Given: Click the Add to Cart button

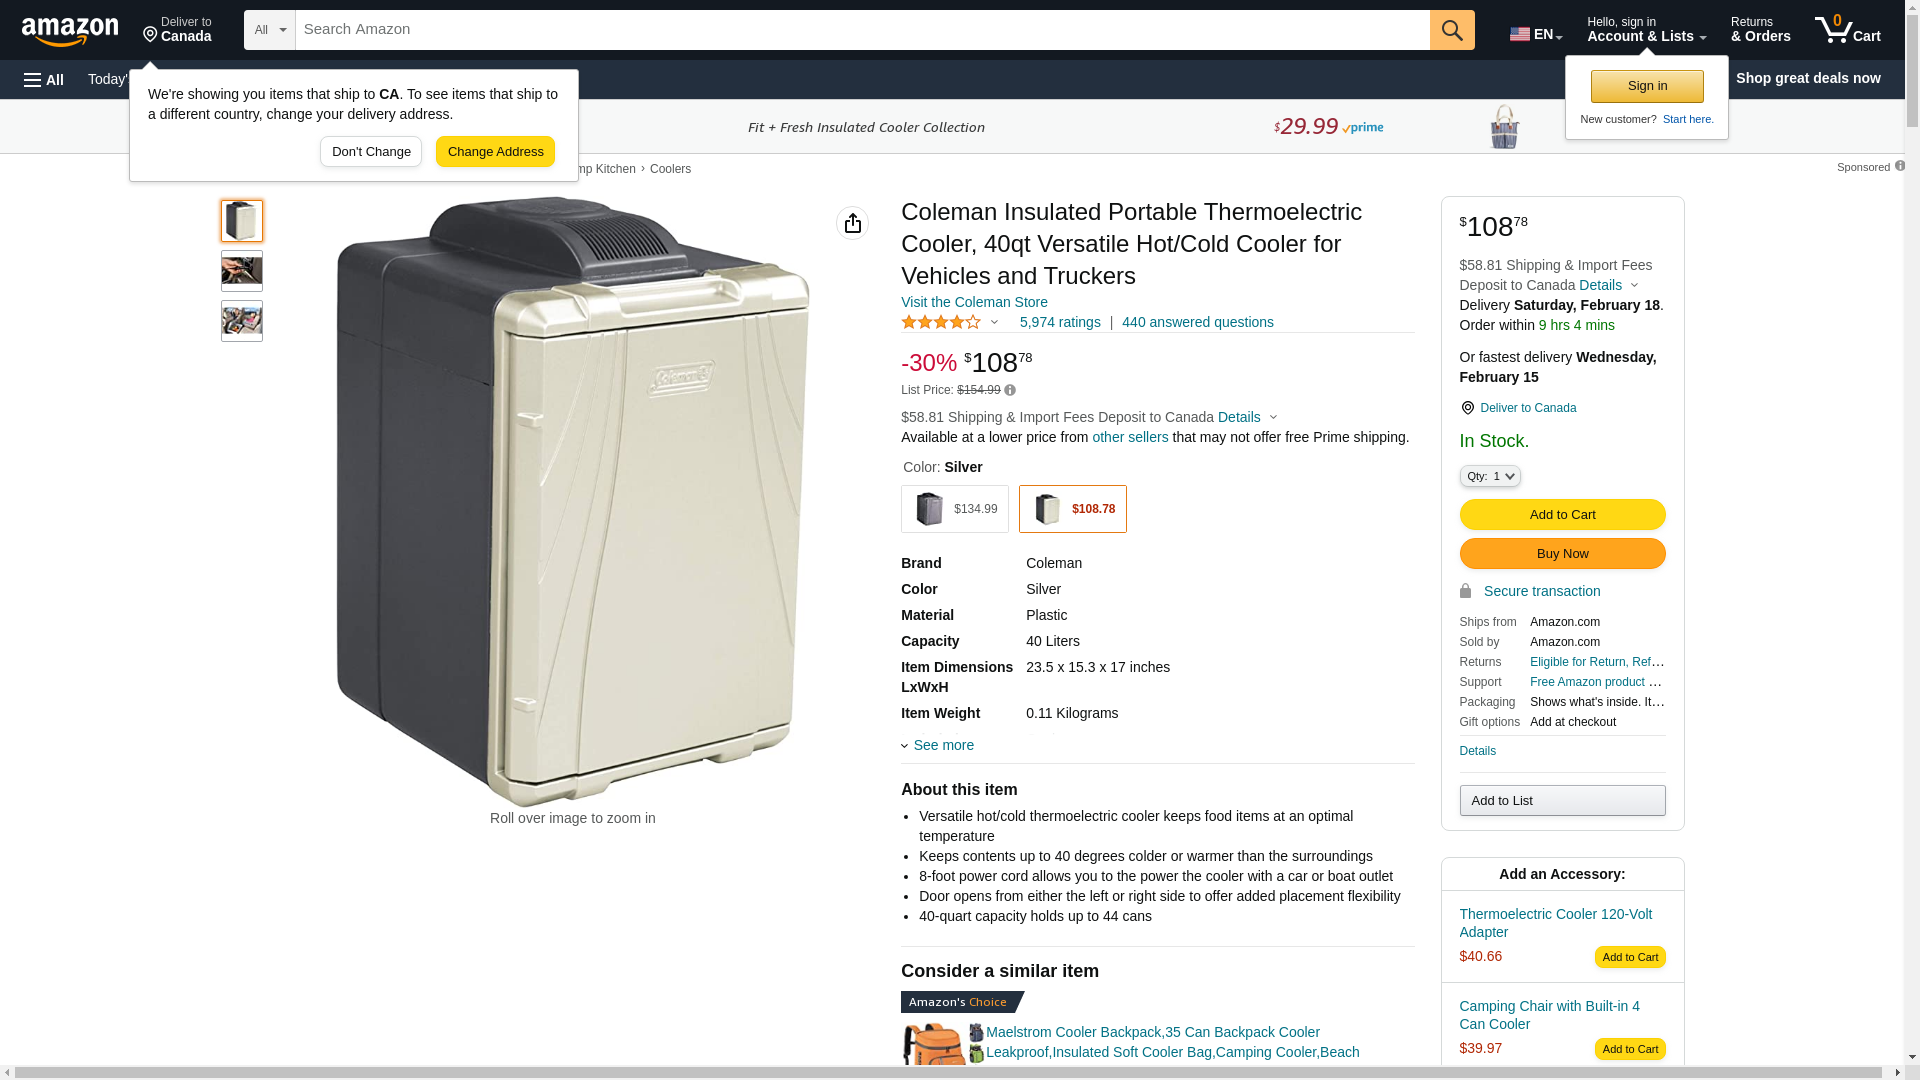Looking at the screenshot, I should click(1562, 514).
